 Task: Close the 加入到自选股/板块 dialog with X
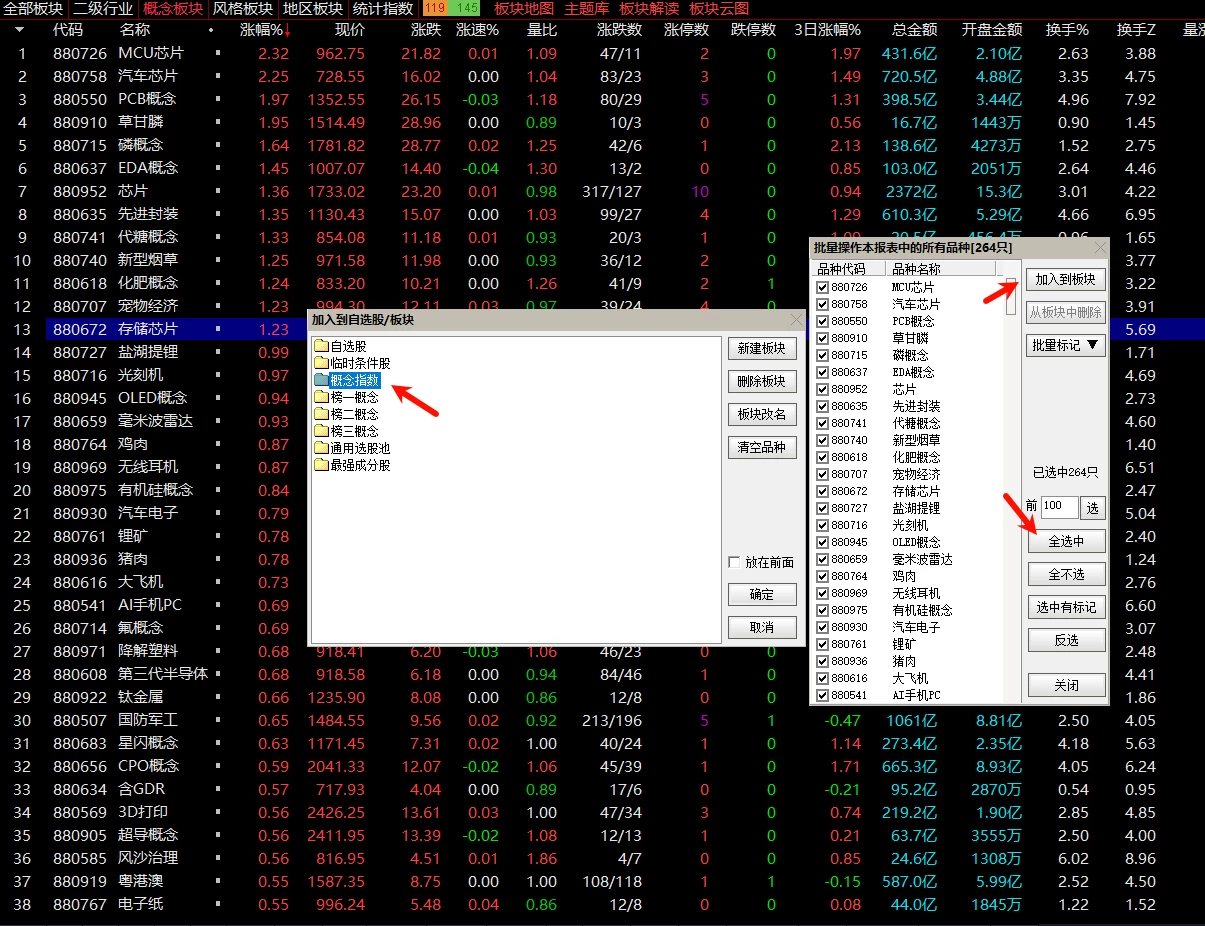tap(796, 320)
